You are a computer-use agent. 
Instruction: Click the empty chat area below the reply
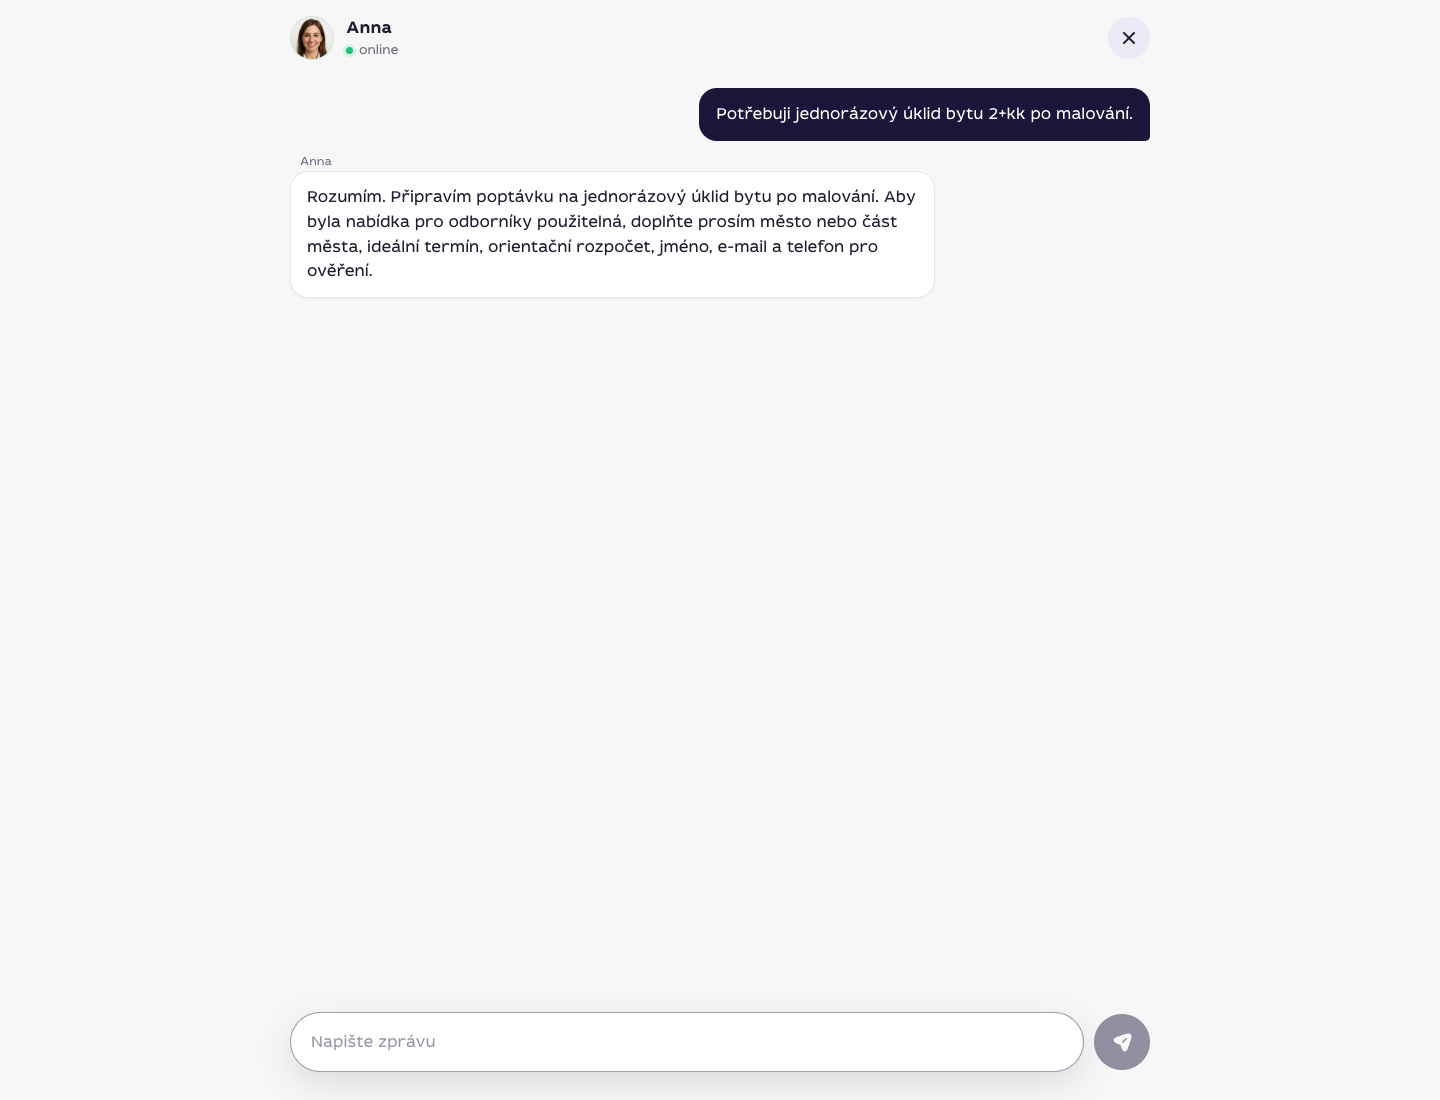(720, 650)
